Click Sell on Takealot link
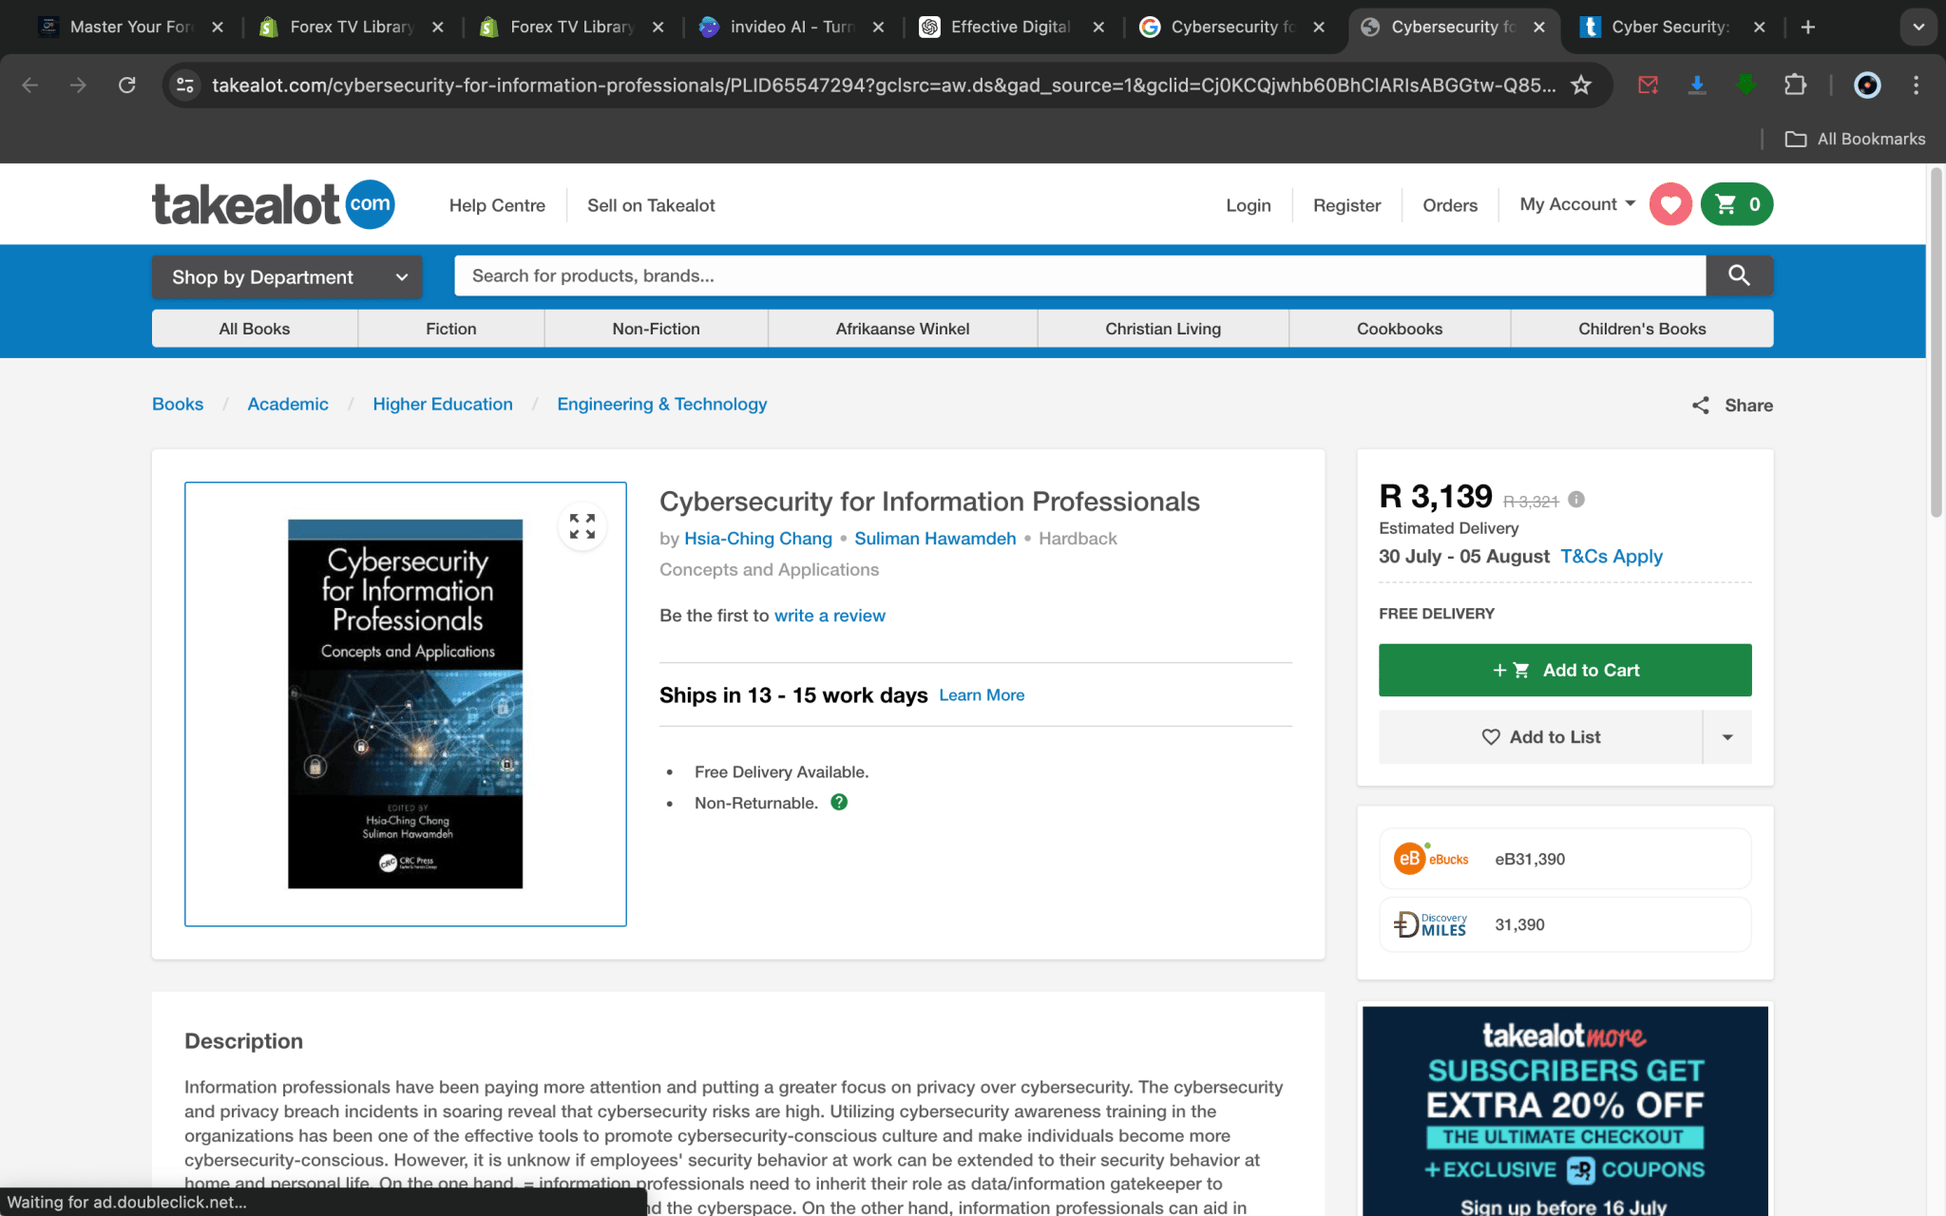 pos(651,205)
